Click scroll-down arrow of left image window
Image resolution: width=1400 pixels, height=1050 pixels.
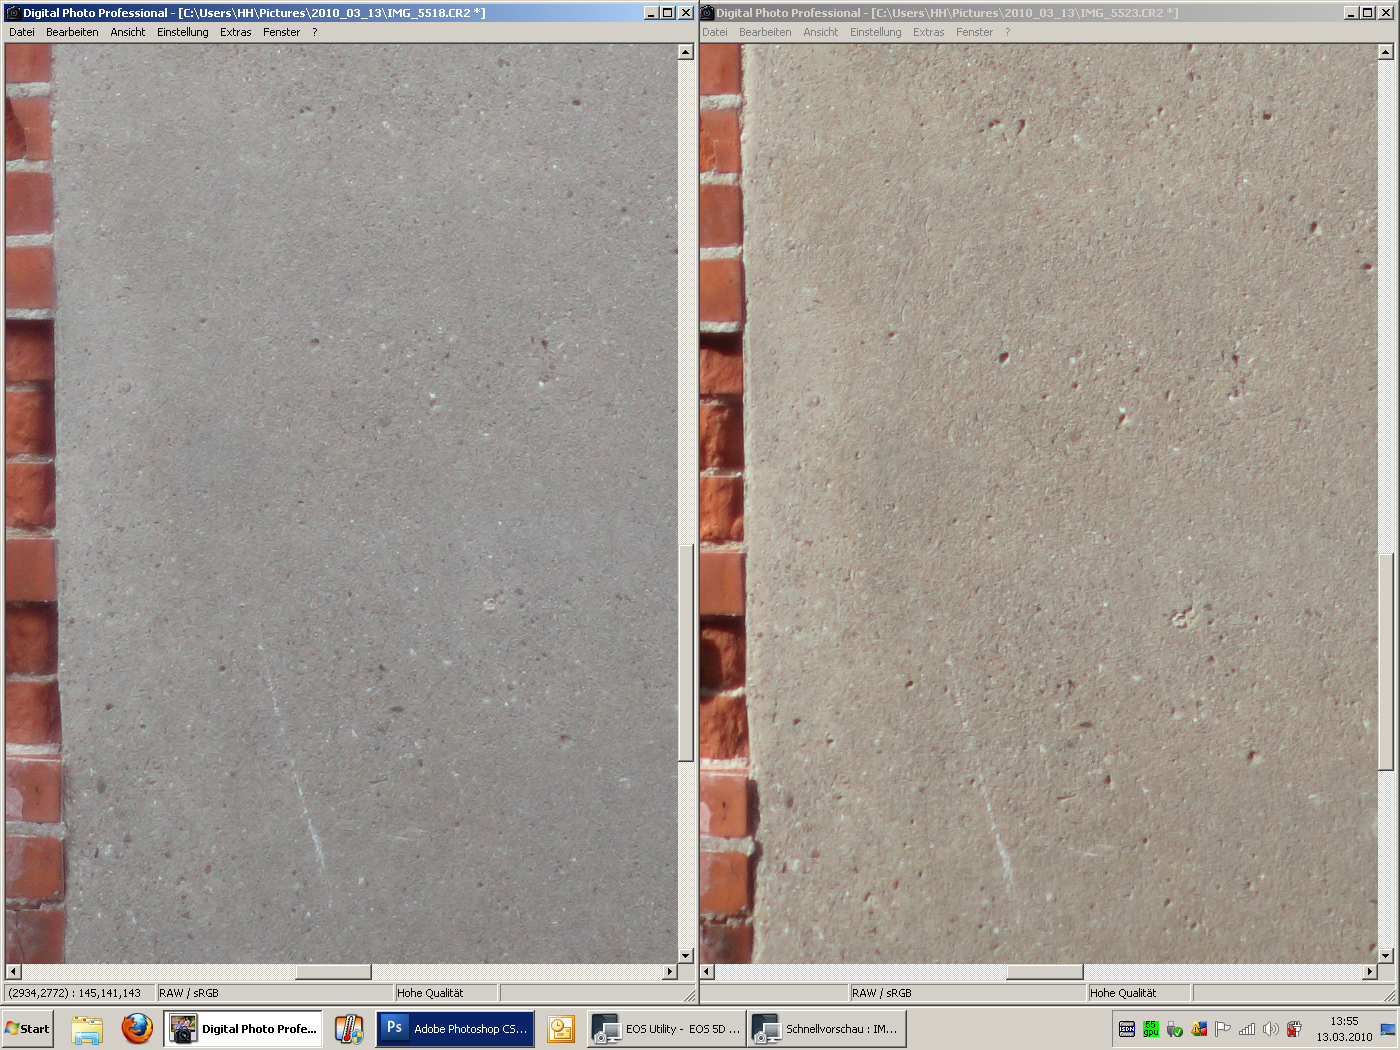(686, 955)
